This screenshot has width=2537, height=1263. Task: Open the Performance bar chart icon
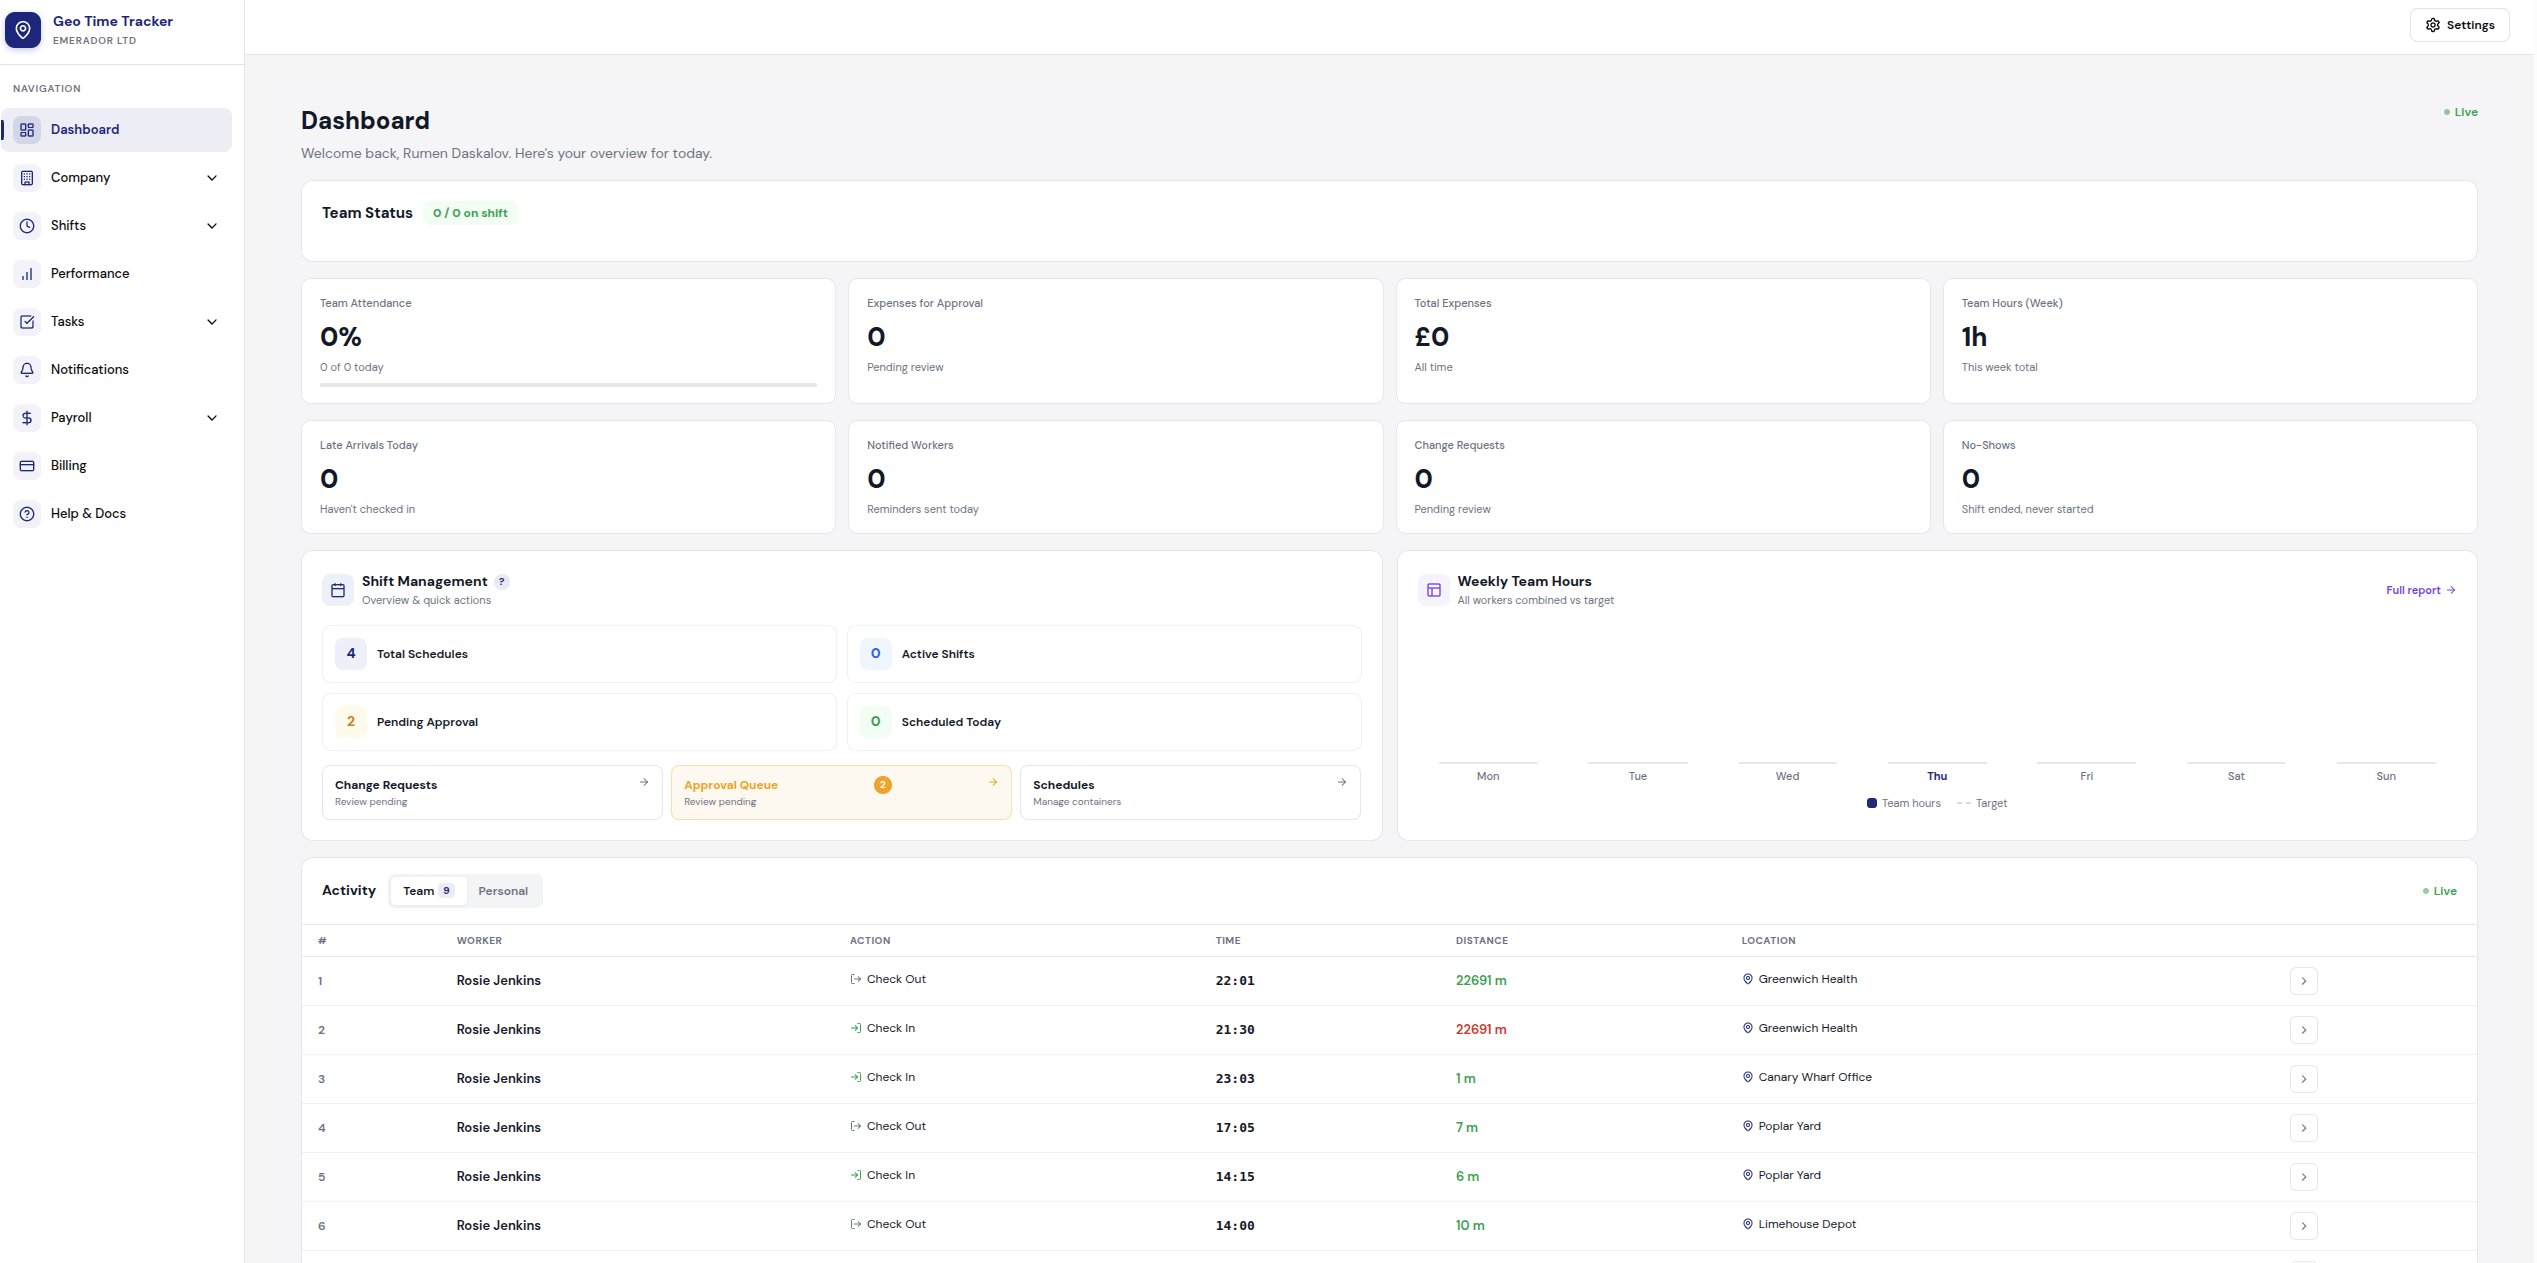pyautogui.click(x=27, y=274)
